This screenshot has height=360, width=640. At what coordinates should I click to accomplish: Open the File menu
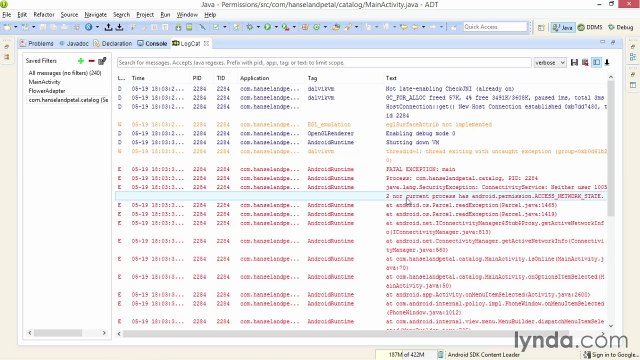(7, 15)
